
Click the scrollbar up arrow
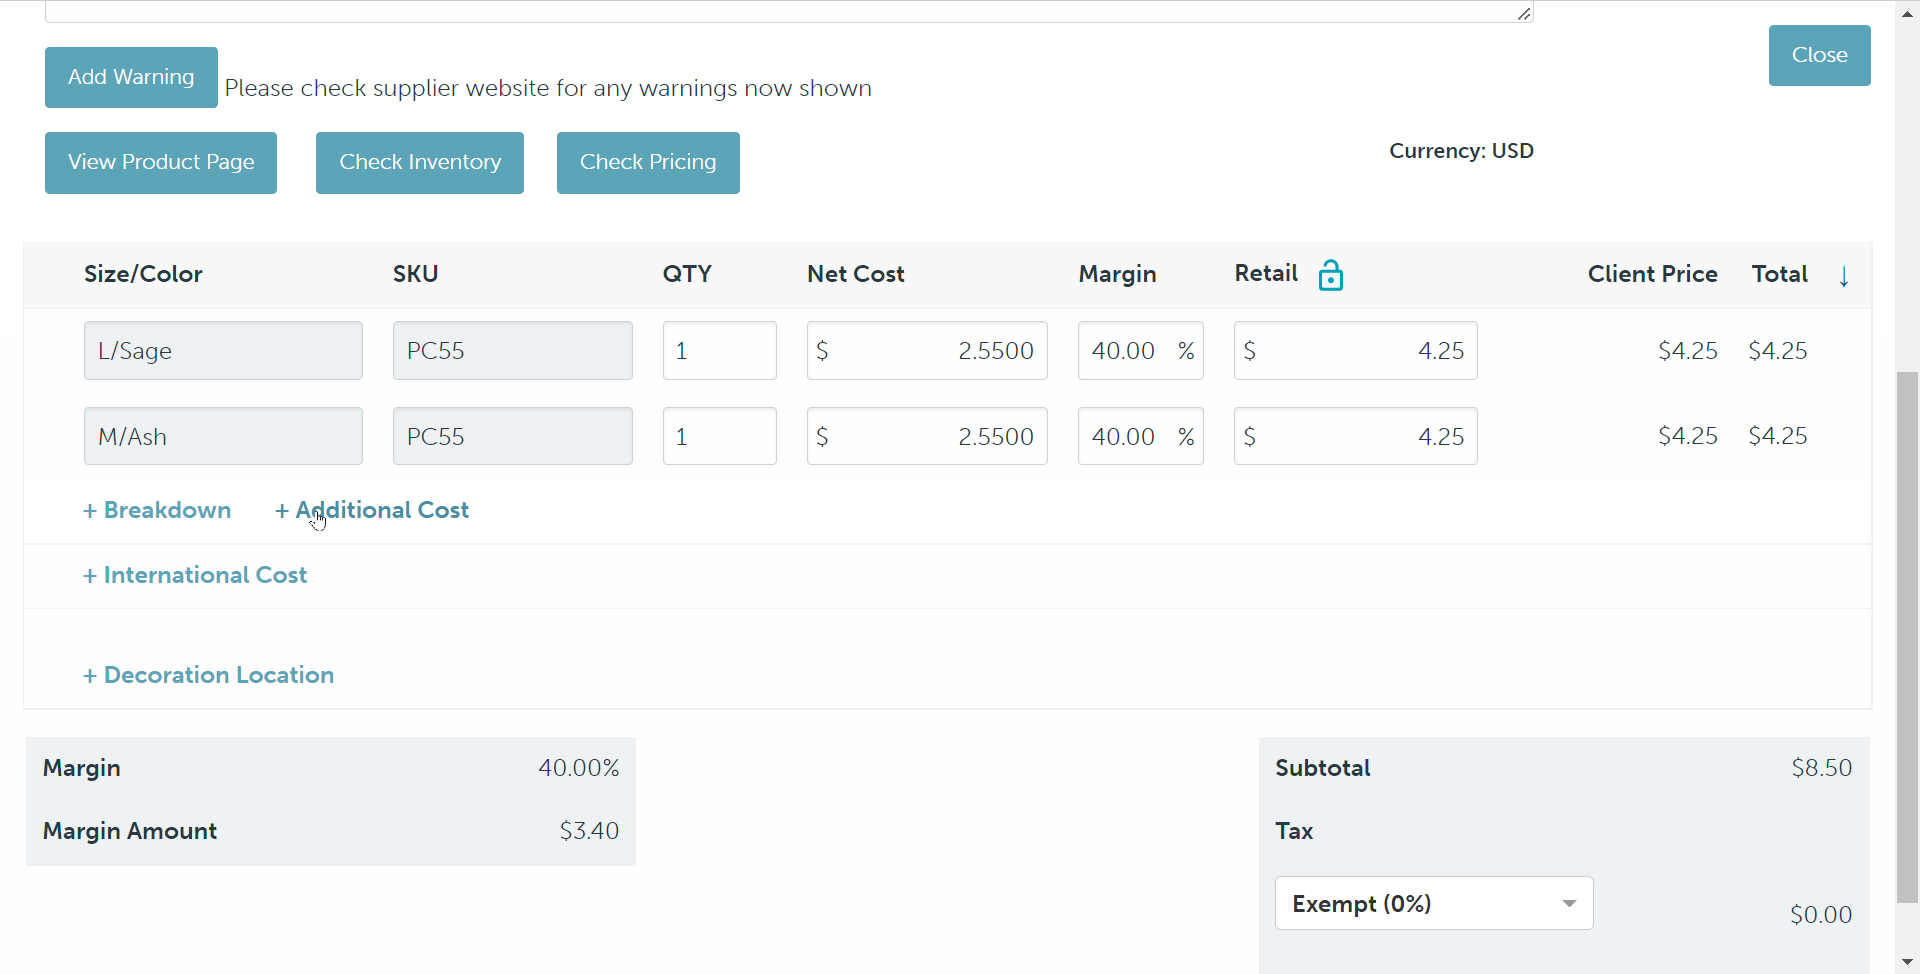click(1907, 13)
